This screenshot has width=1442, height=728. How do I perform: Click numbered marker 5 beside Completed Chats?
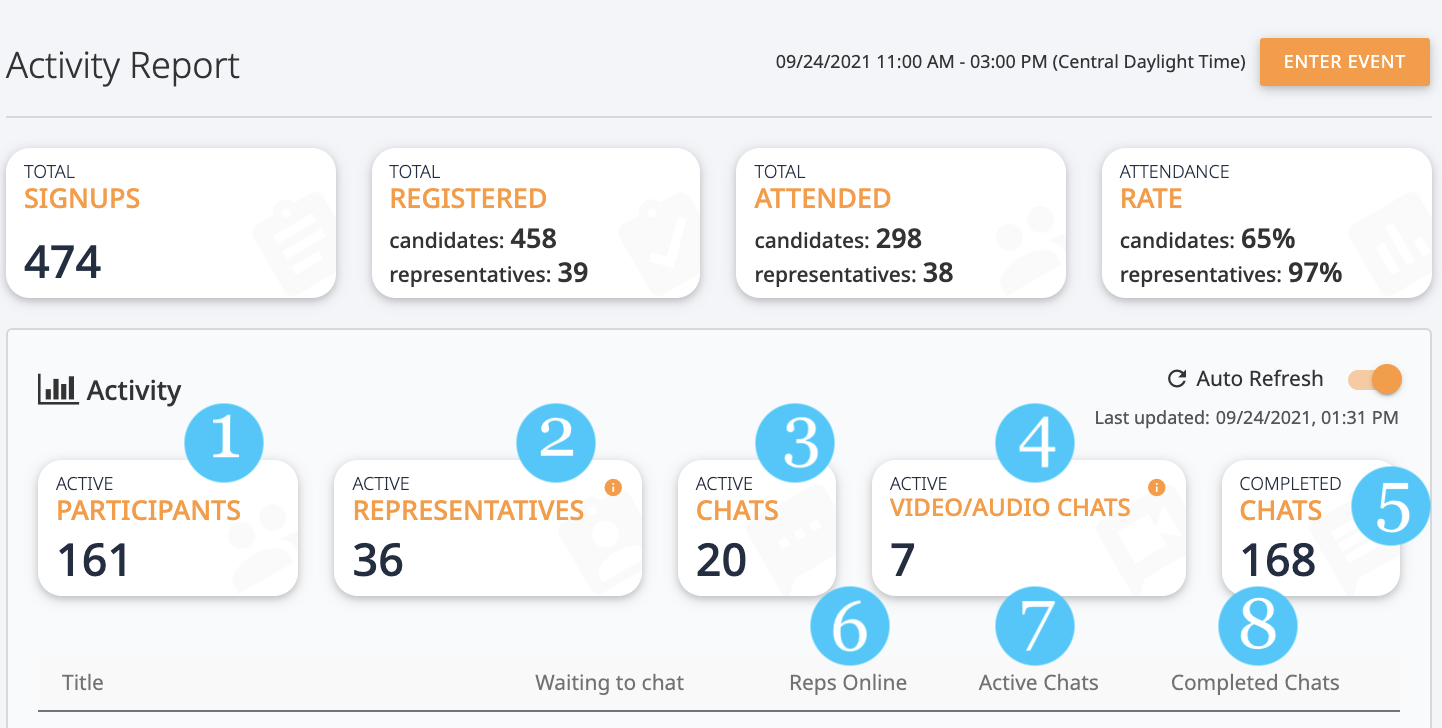[1391, 505]
